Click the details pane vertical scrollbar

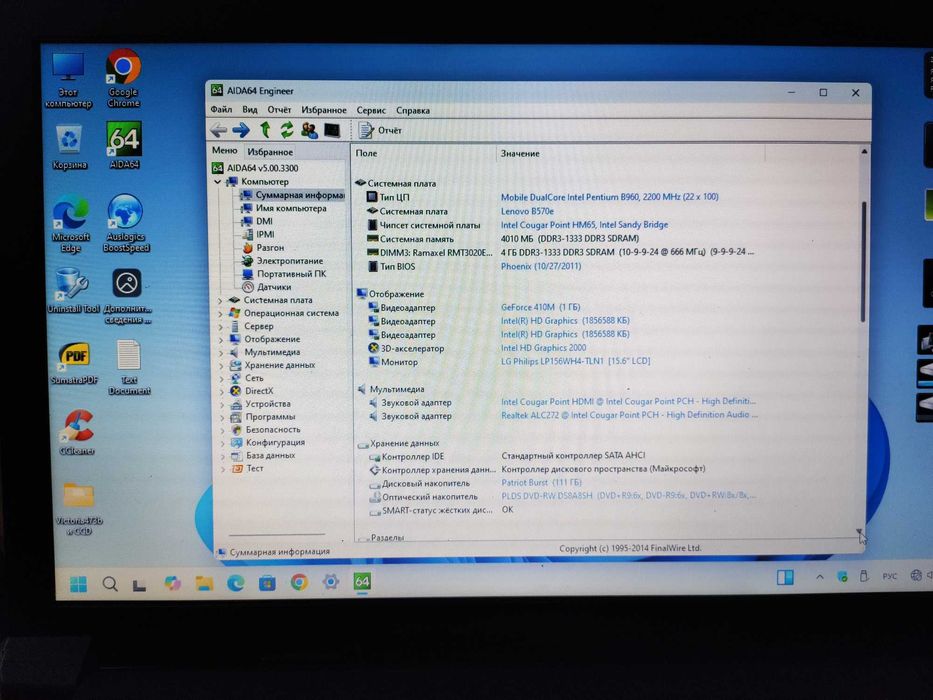pos(863,262)
